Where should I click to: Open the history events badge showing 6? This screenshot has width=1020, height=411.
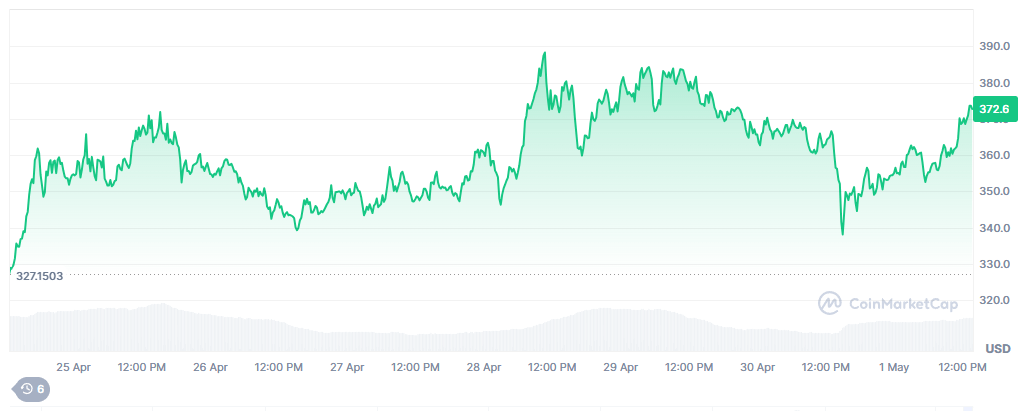(31, 389)
